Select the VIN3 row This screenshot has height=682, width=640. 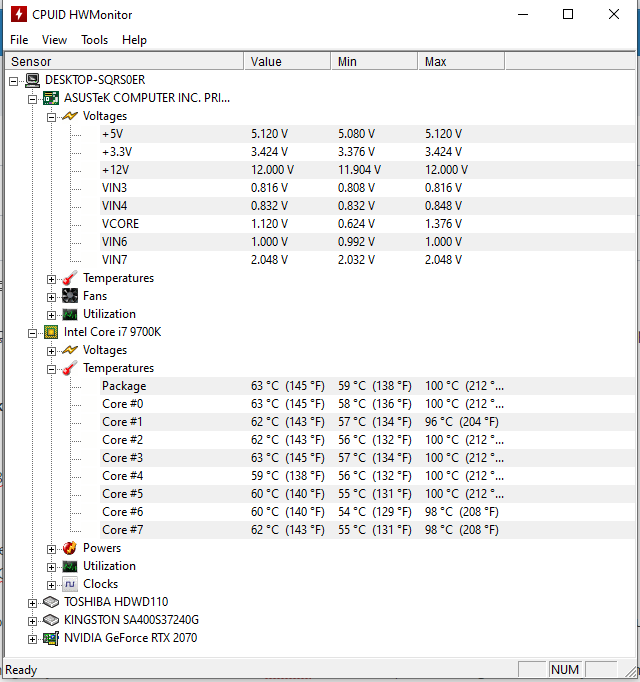click(367, 188)
